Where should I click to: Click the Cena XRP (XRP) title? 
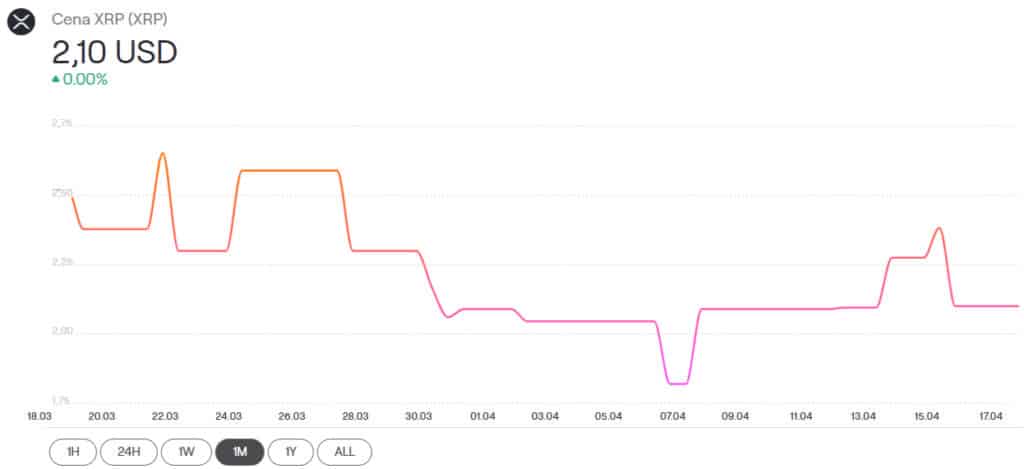[109, 19]
